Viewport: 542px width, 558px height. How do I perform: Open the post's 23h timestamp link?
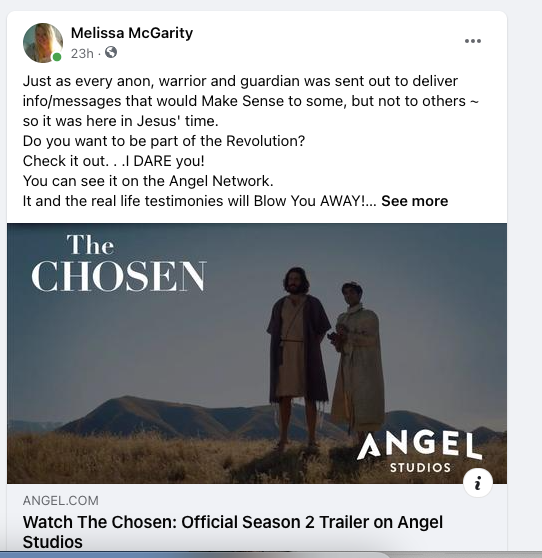point(82,54)
